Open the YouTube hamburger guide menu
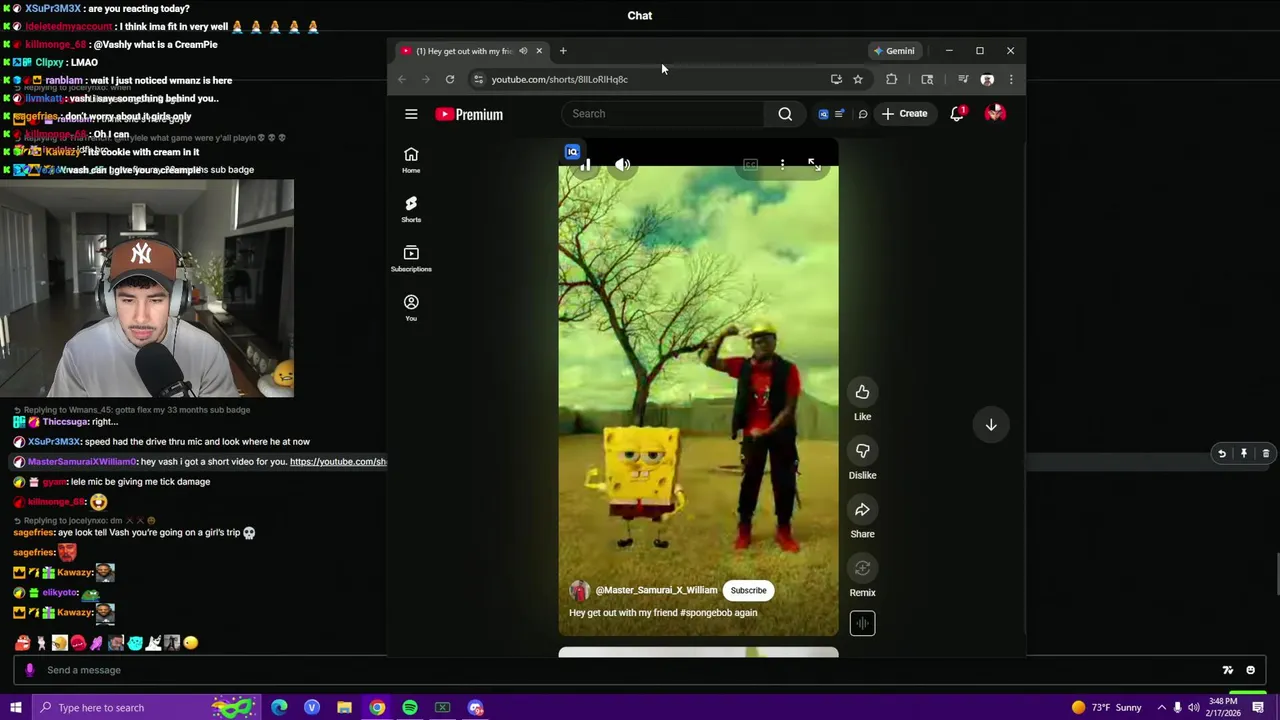 tap(411, 114)
